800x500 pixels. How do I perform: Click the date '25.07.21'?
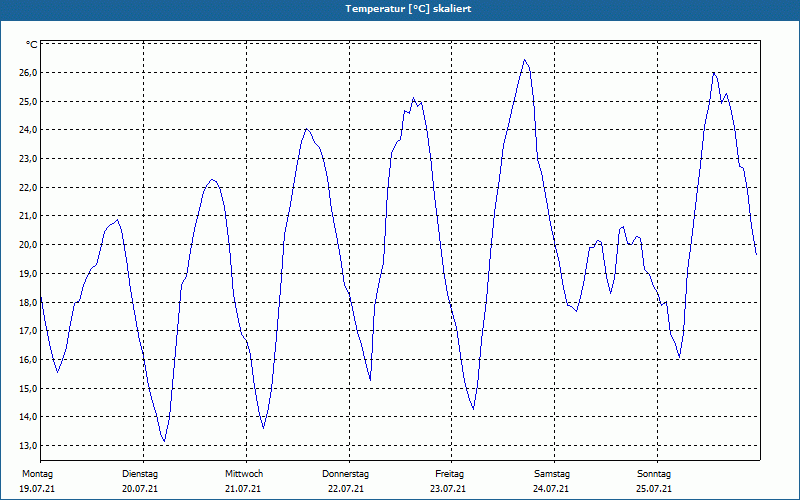(654, 489)
